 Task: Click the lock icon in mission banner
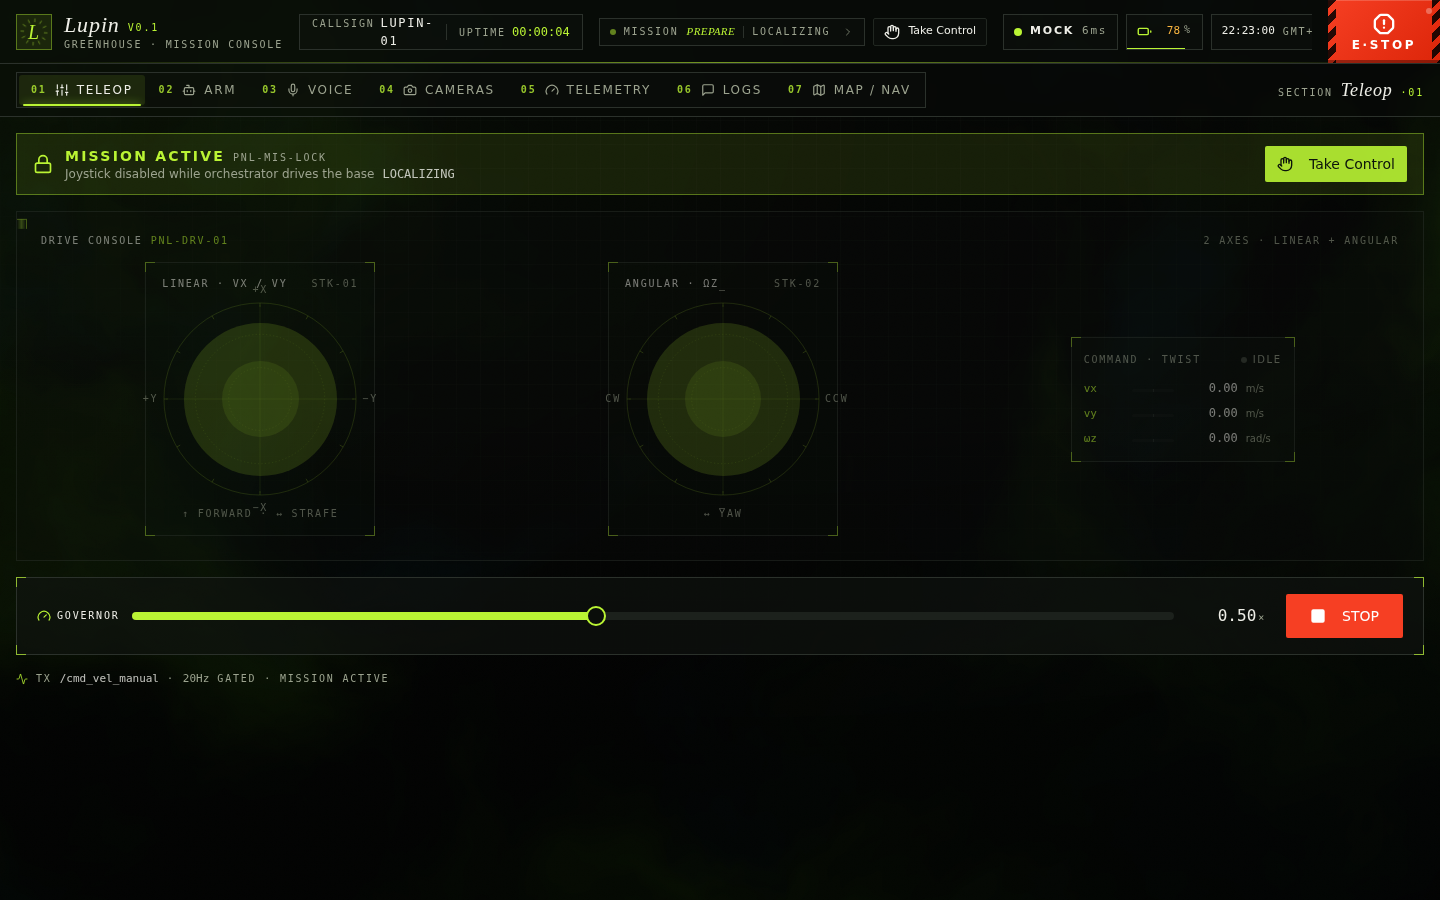(43, 164)
